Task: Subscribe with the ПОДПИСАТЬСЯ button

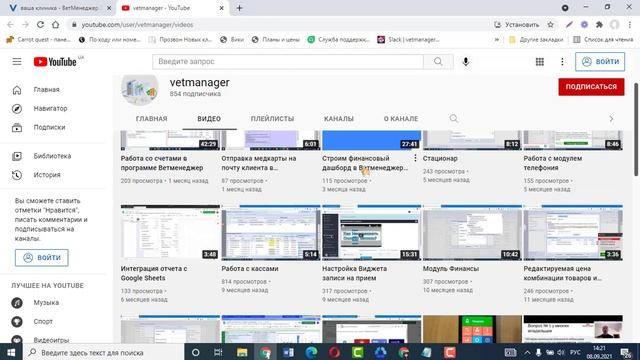Action: (591, 87)
